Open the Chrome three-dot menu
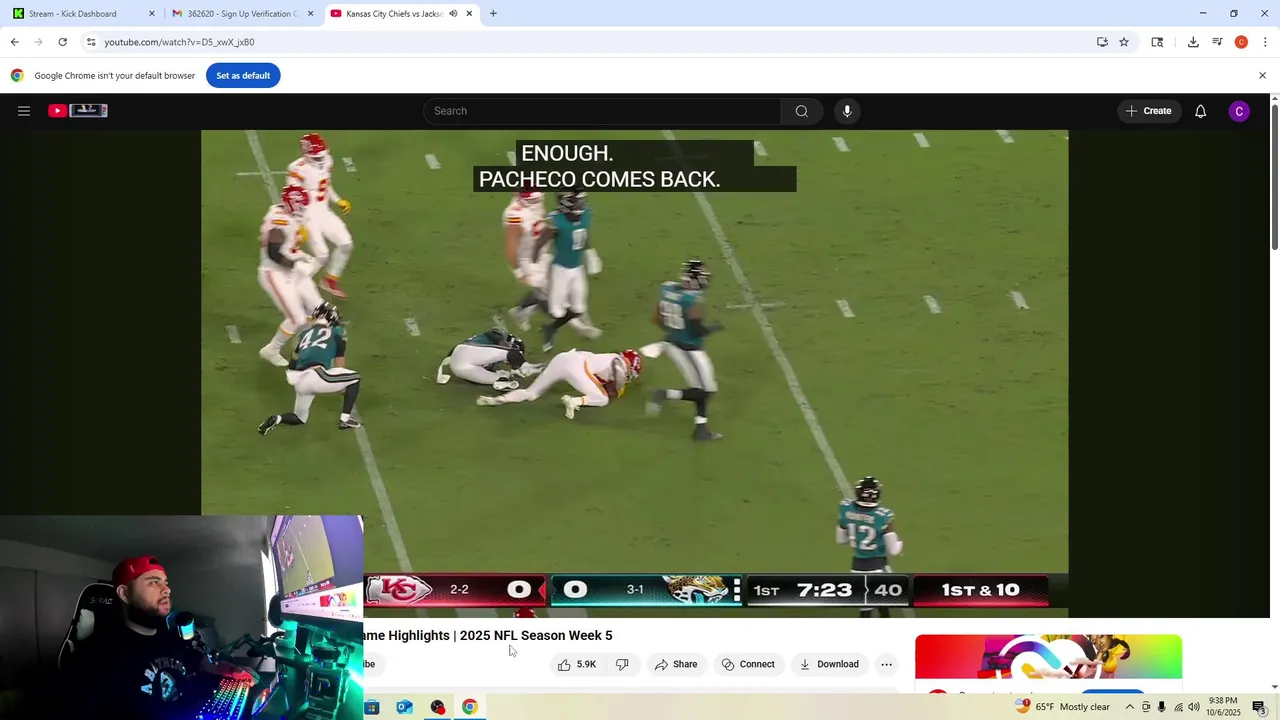Screen dimensions: 1280x720 coord(1265,42)
